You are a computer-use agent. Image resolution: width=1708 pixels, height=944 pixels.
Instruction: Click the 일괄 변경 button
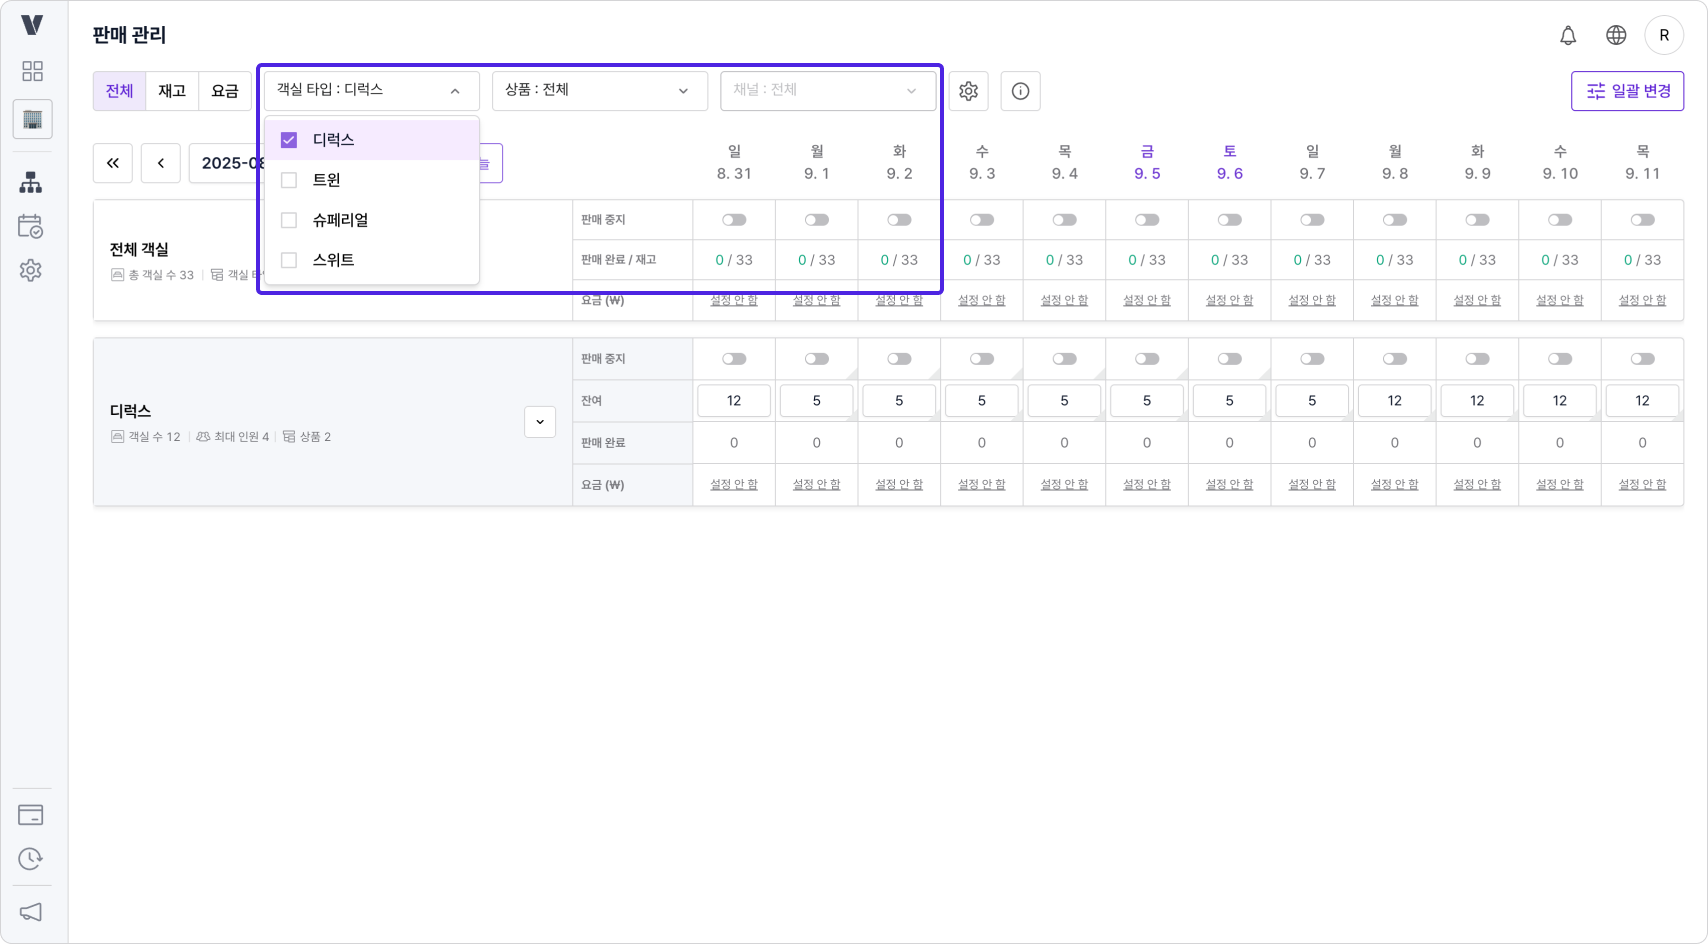[x=1627, y=91]
